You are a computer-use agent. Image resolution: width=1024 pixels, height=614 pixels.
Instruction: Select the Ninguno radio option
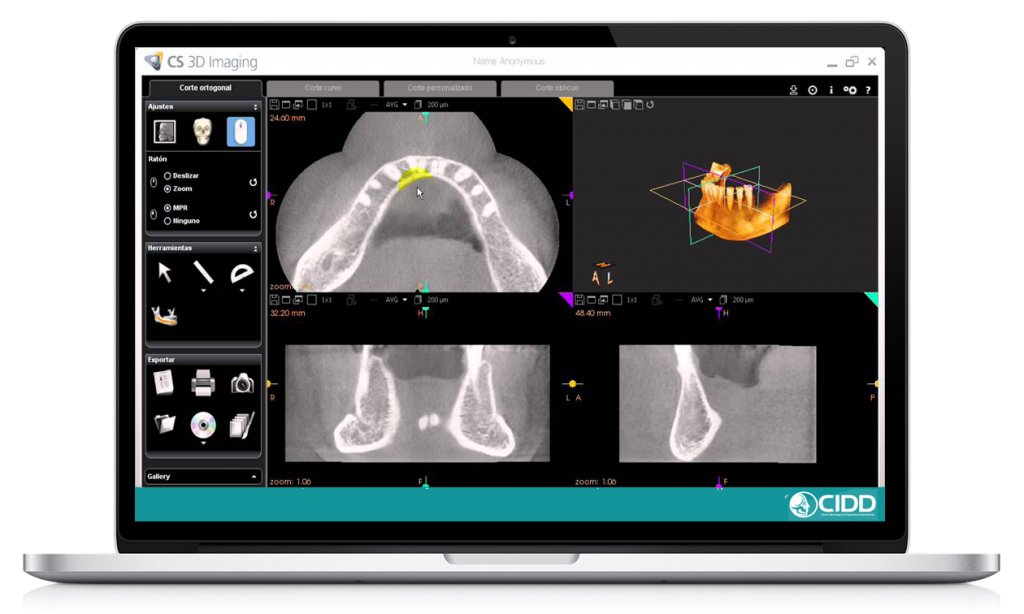pyautogui.click(x=167, y=220)
